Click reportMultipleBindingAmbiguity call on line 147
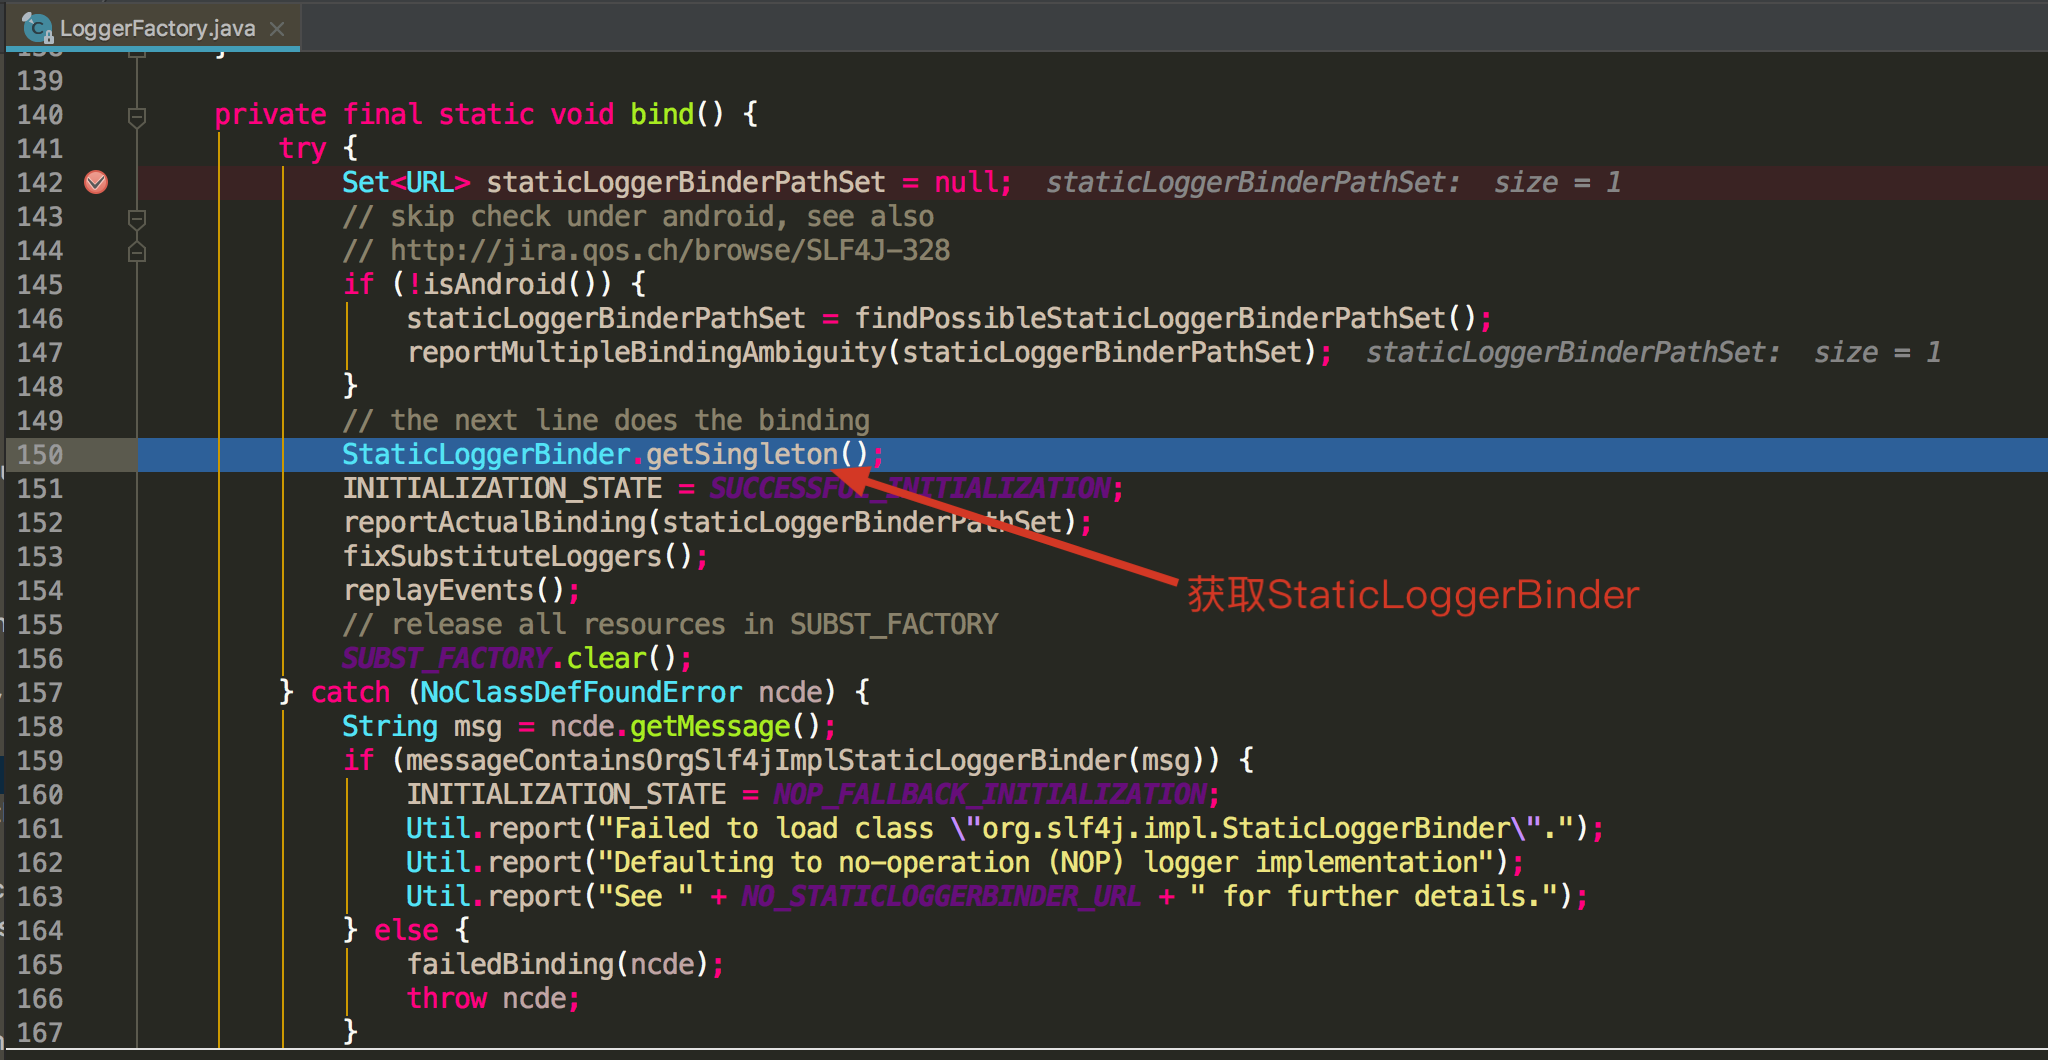Screen dimensions: 2048x1060 [646, 353]
